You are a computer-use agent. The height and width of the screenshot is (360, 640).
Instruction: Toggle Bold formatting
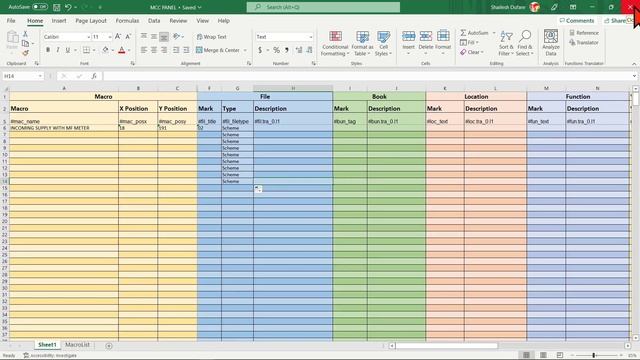pyautogui.click(x=48, y=50)
